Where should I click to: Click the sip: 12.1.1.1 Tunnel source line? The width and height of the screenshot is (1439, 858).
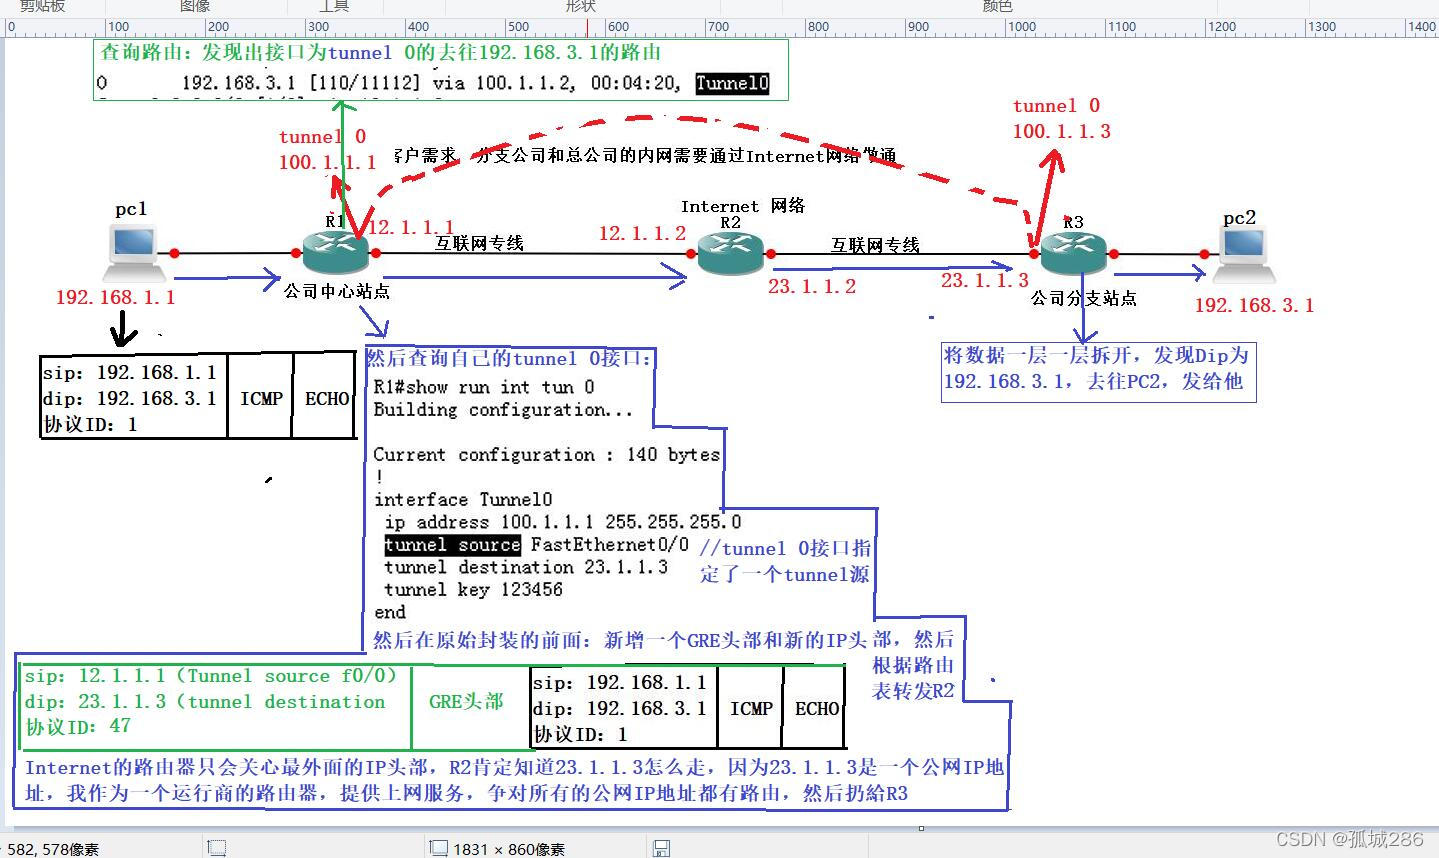[211, 676]
